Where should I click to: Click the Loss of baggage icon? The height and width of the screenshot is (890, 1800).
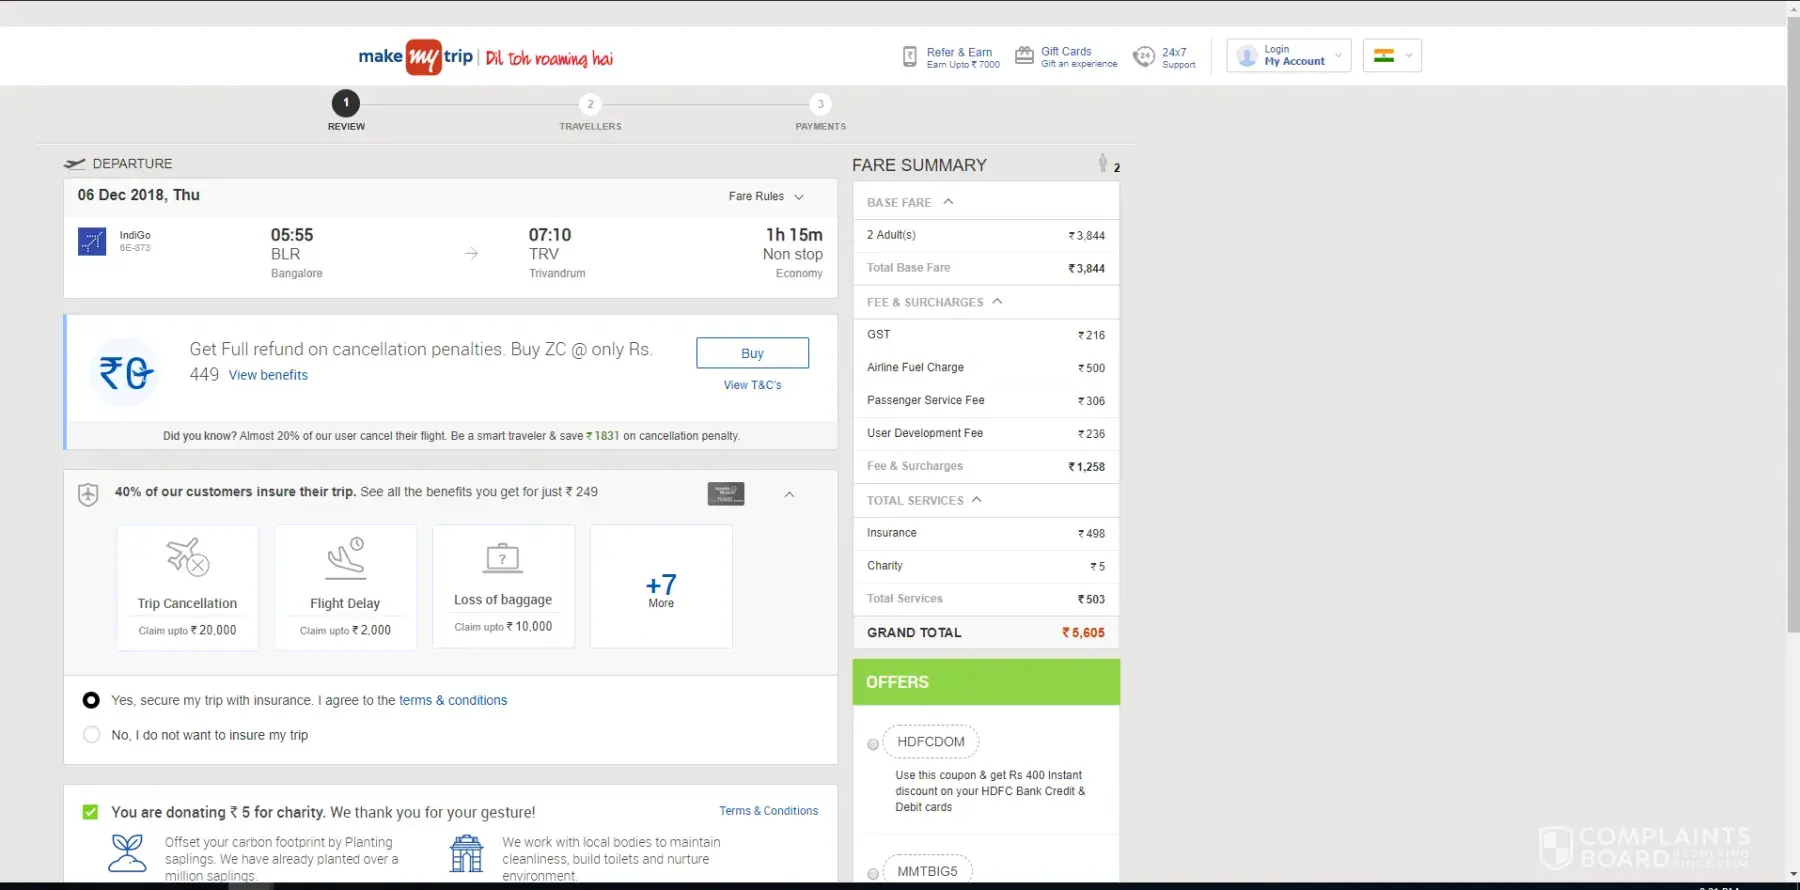point(503,558)
